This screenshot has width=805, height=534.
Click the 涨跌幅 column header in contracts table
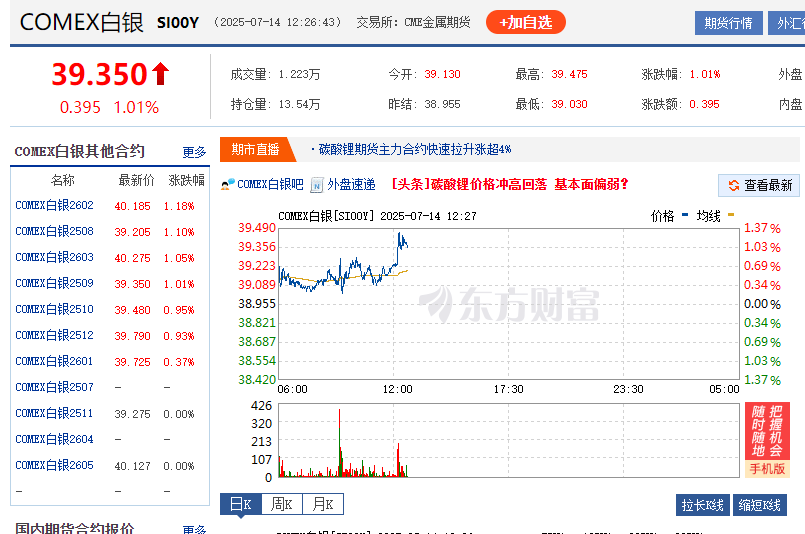coord(186,180)
